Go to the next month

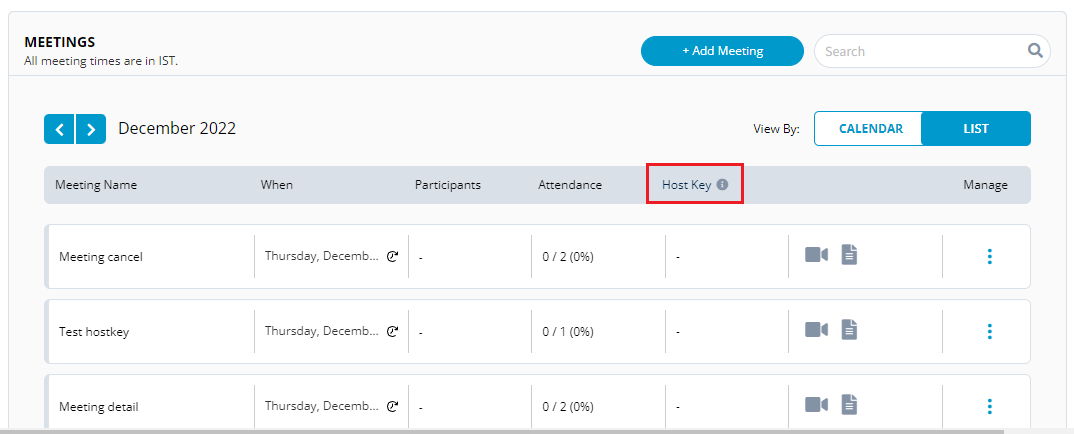[91, 129]
